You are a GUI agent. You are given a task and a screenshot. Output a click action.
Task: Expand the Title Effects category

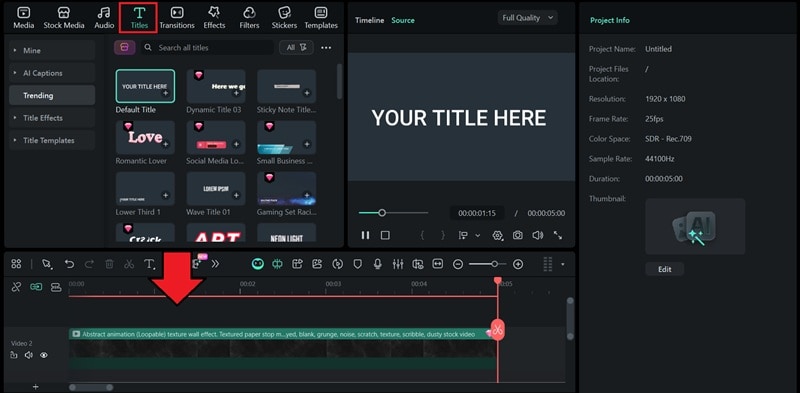coord(52,118)
